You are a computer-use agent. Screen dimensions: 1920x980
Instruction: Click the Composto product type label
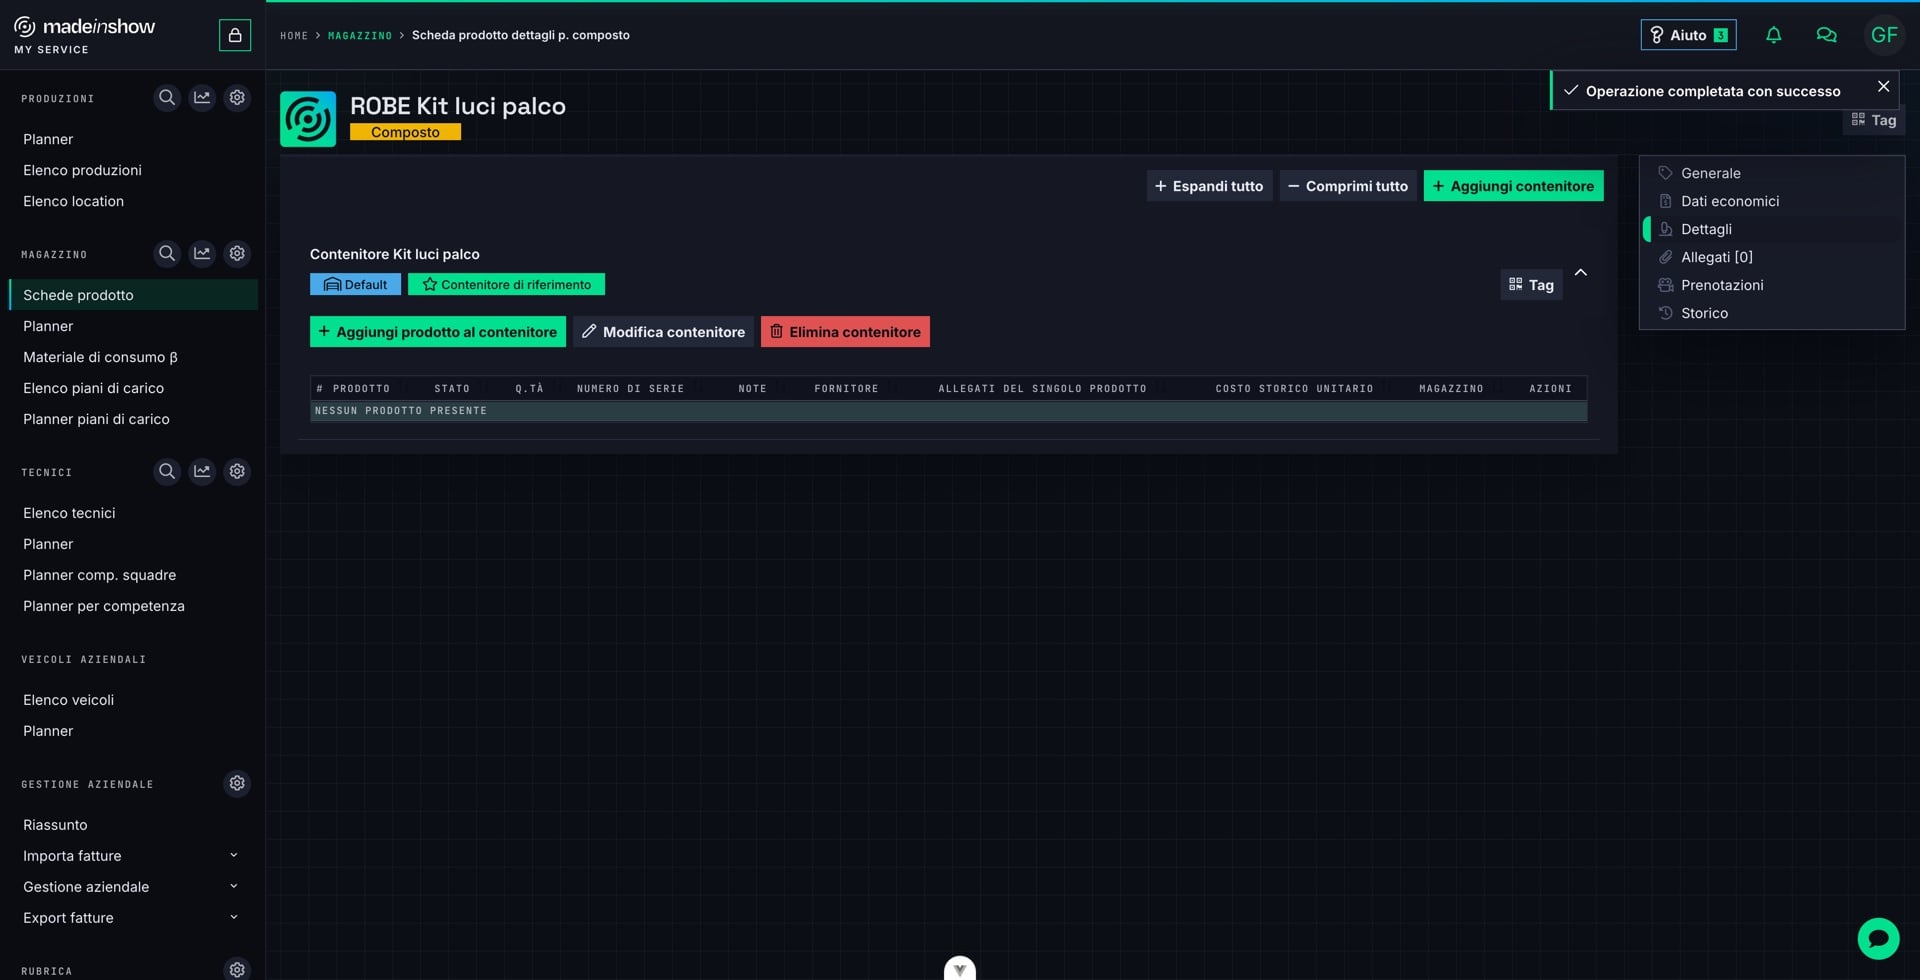405,132
